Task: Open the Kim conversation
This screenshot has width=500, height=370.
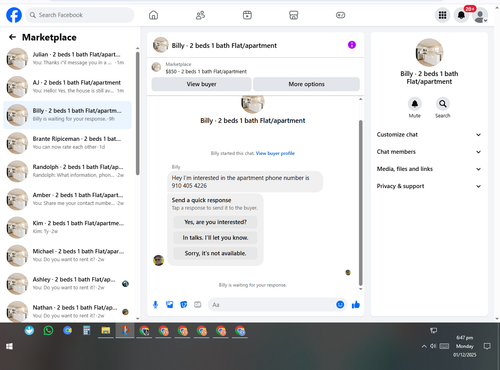Action: [x=67, y=227]
